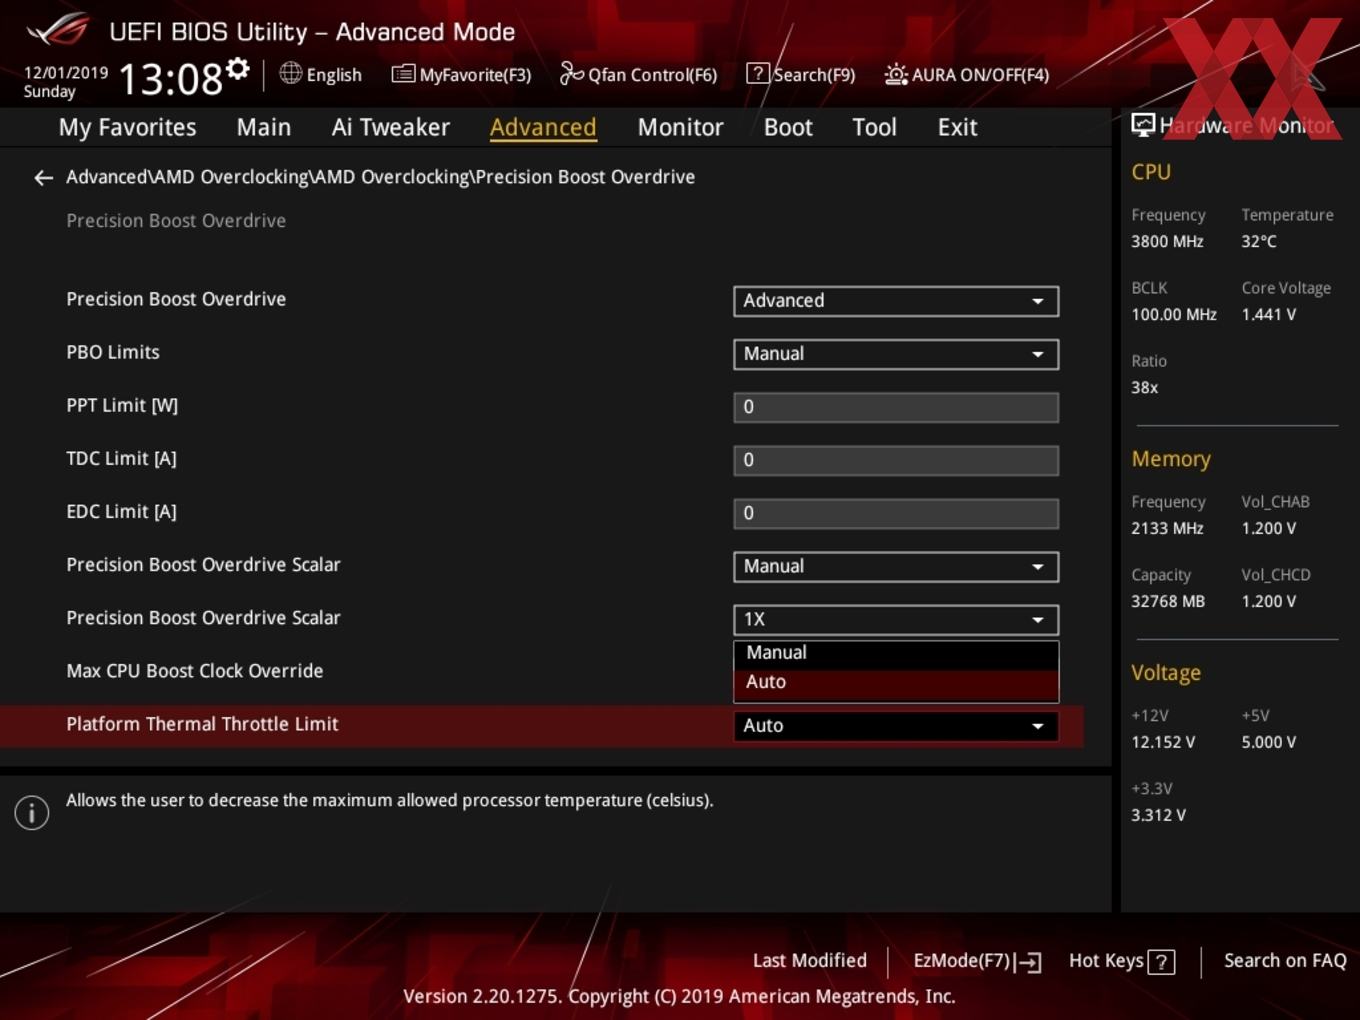Click the info circle icon

click(x=32, y=812)
